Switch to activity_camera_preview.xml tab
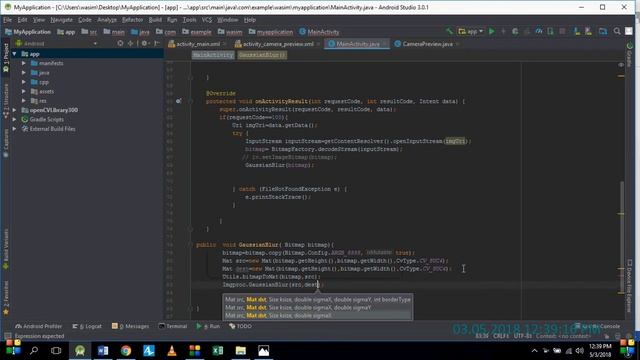The height and width of the screenshot is (360, 640). [278, 44]
